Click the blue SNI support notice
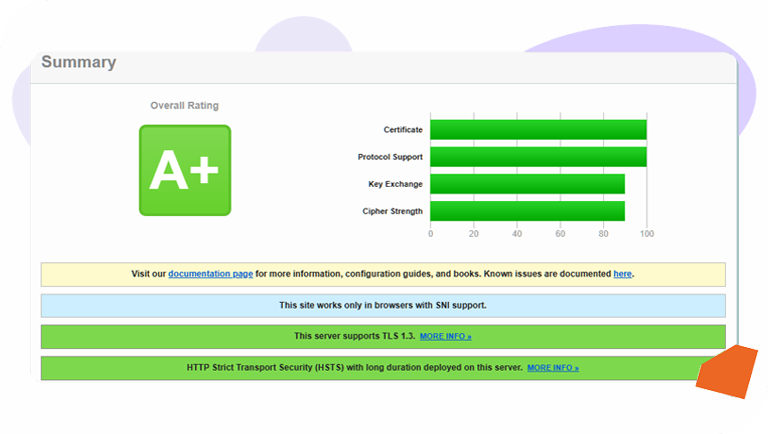 (383, 305)
